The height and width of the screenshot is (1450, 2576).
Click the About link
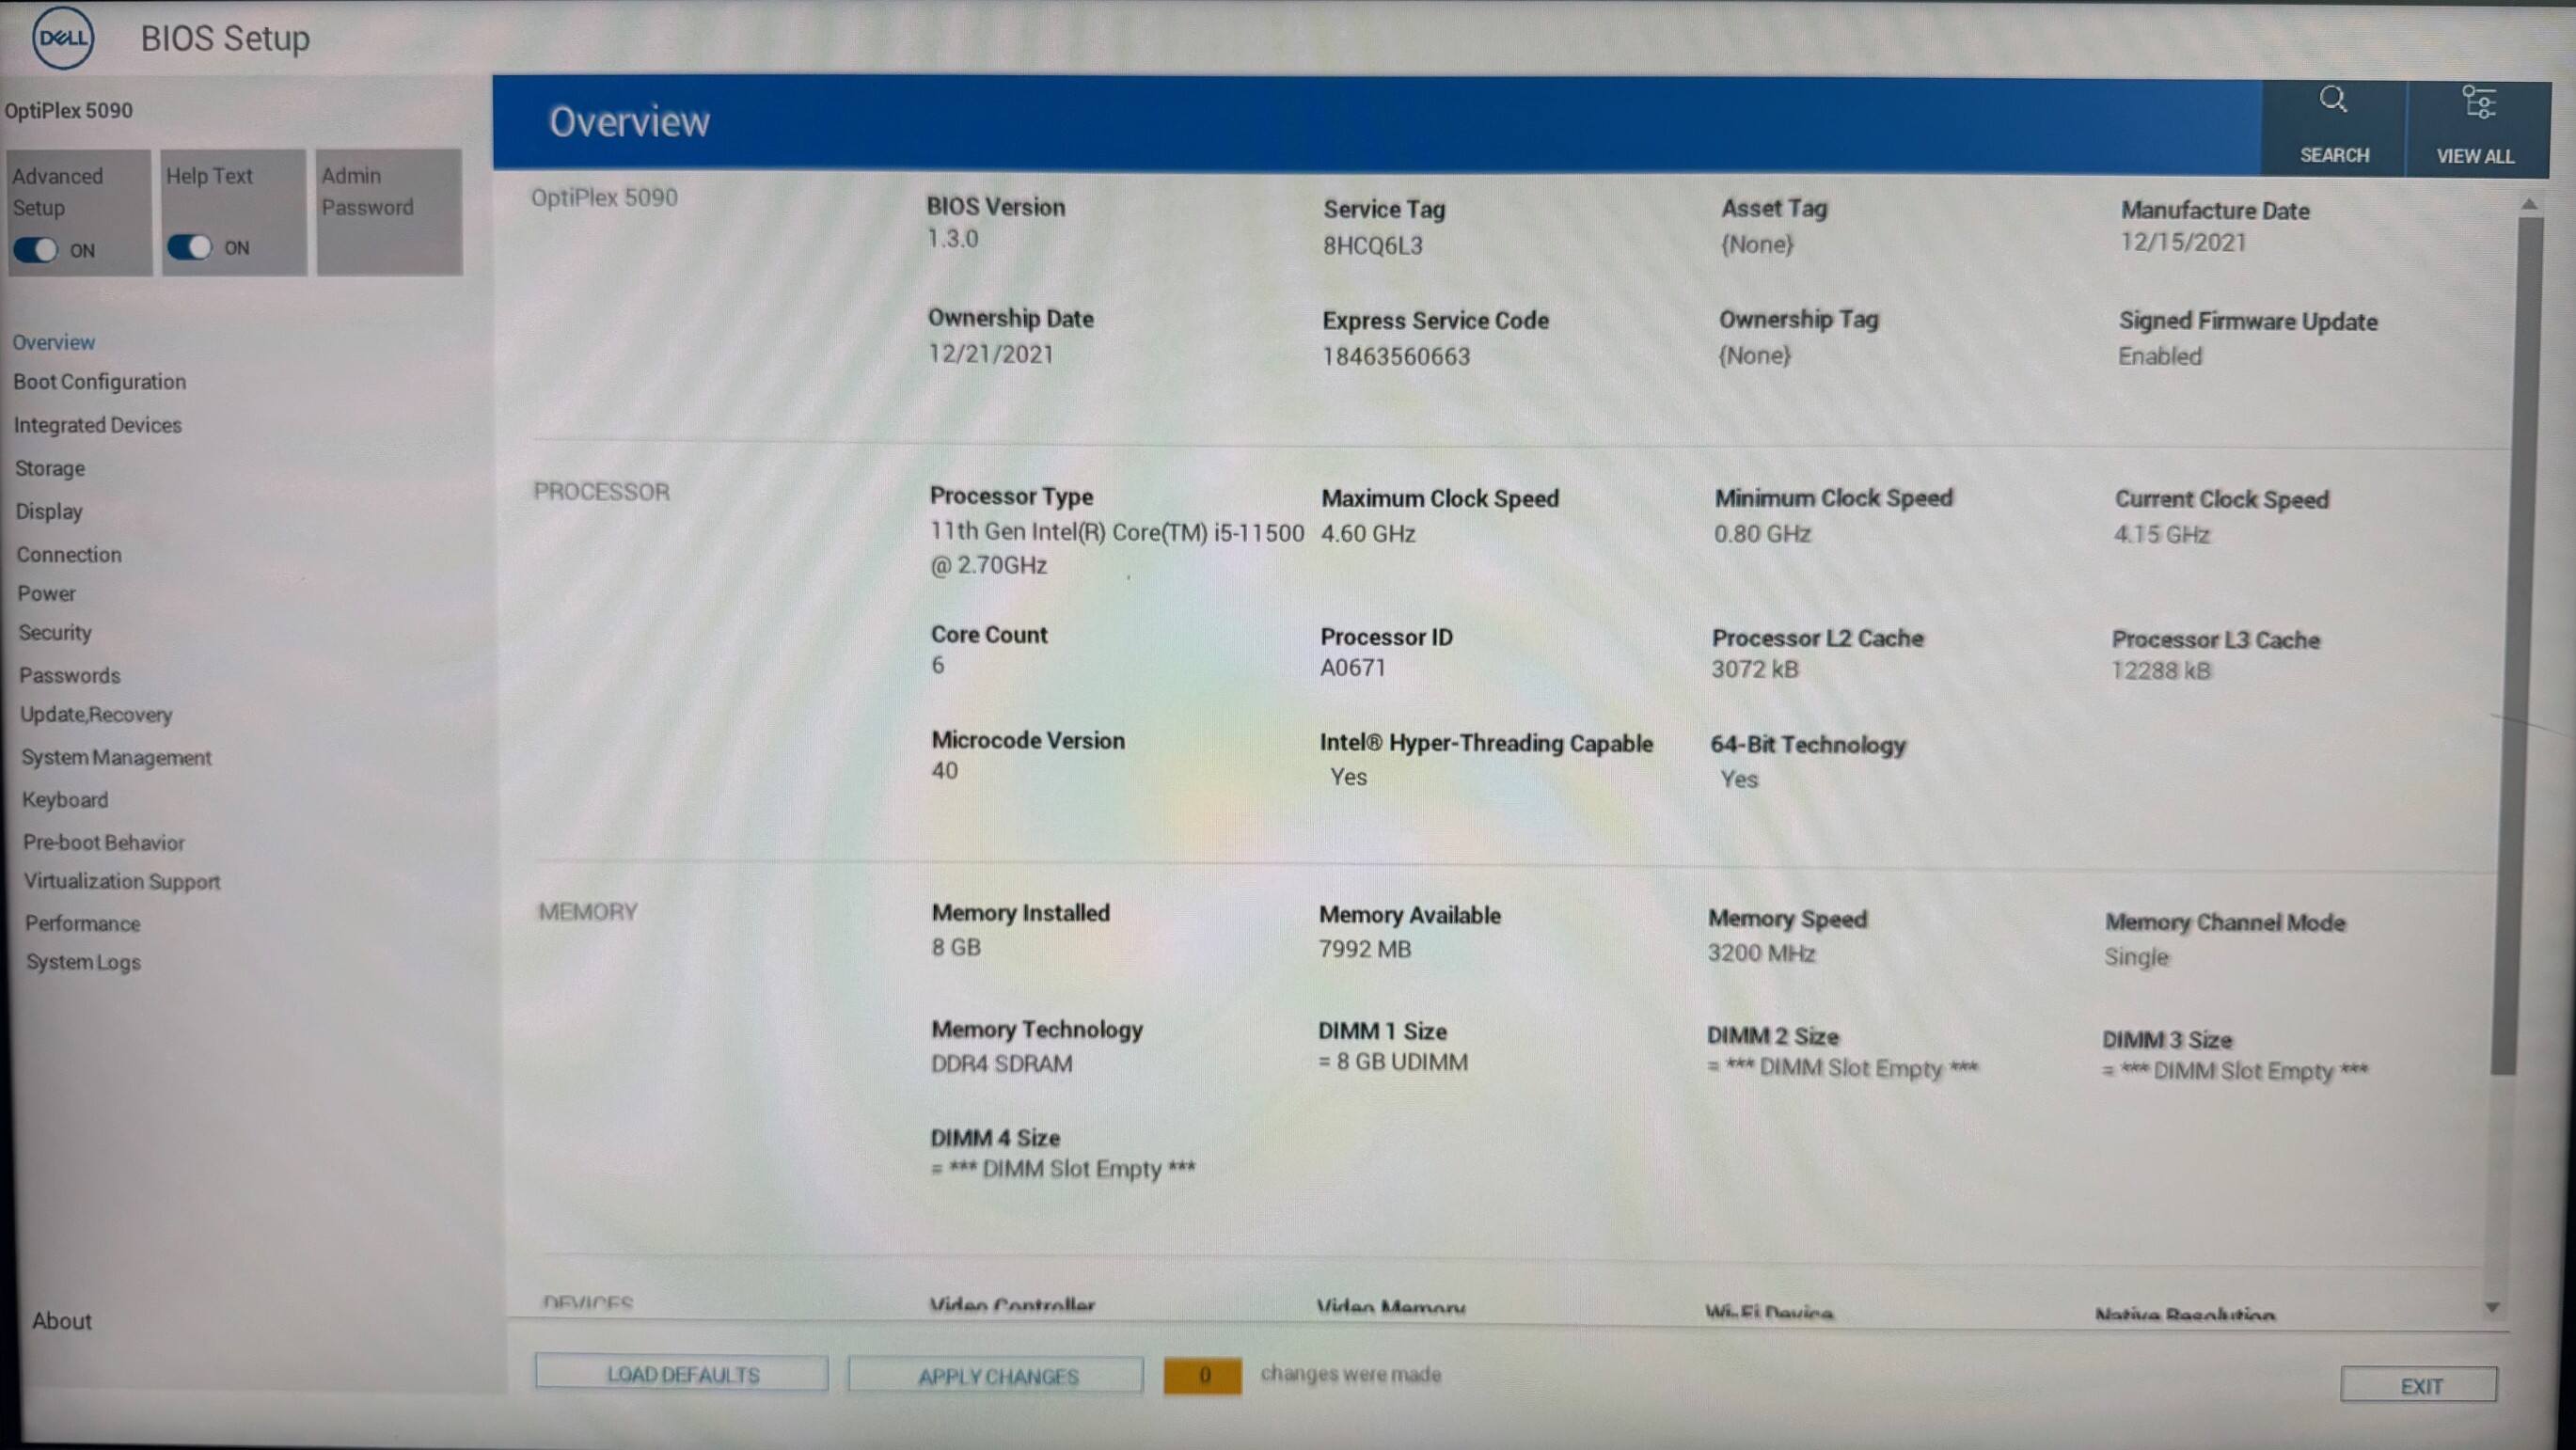(61, 1321)
